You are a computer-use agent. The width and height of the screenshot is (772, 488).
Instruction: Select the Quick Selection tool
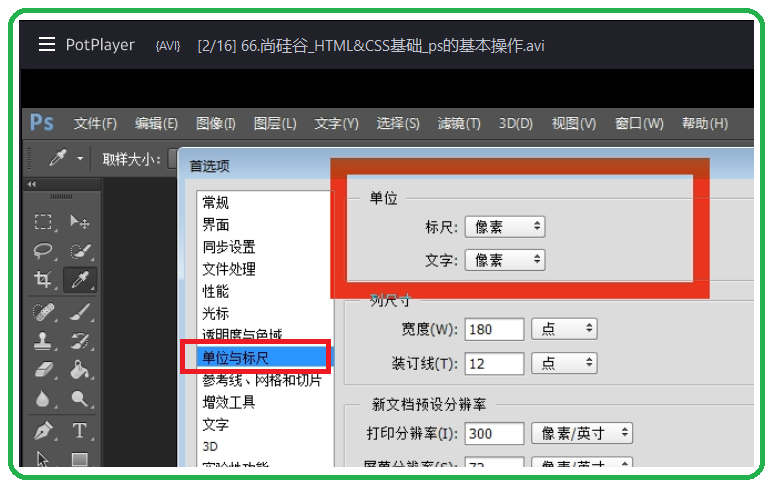pyautogui.click(x=80, y=251)
